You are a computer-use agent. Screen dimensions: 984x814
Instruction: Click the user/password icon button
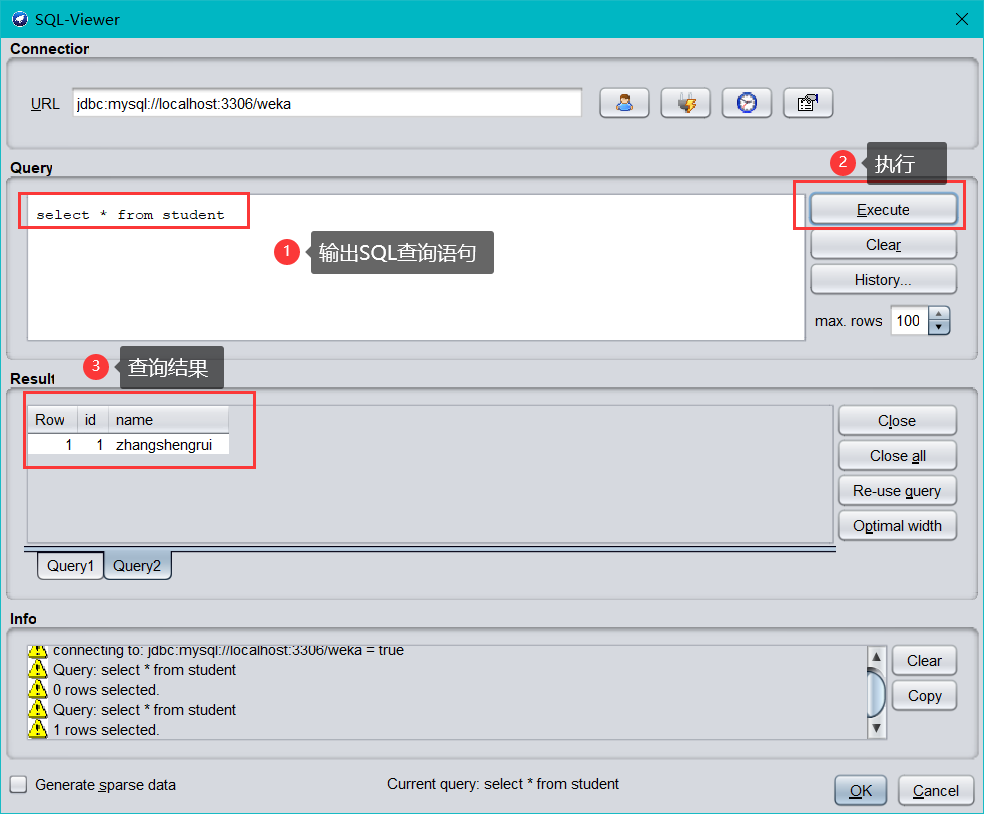pyautogui.click(x=624, y=103)
